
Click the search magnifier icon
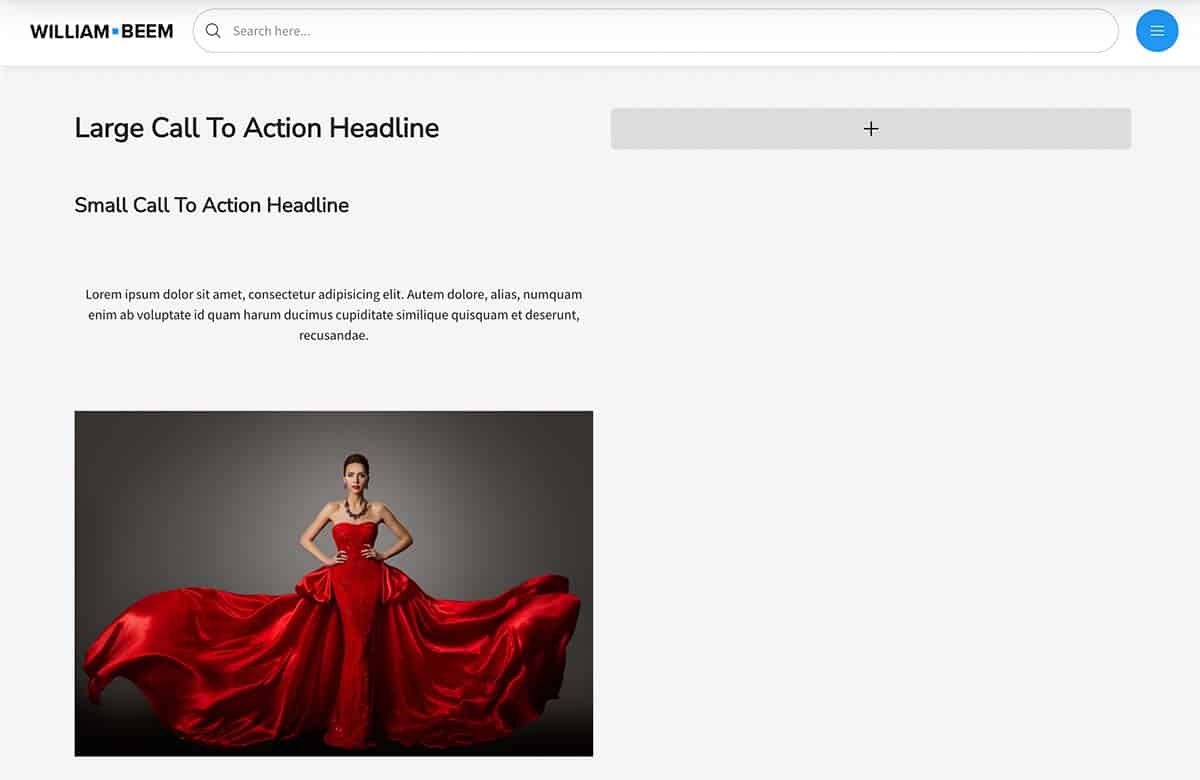click(213, 31)
